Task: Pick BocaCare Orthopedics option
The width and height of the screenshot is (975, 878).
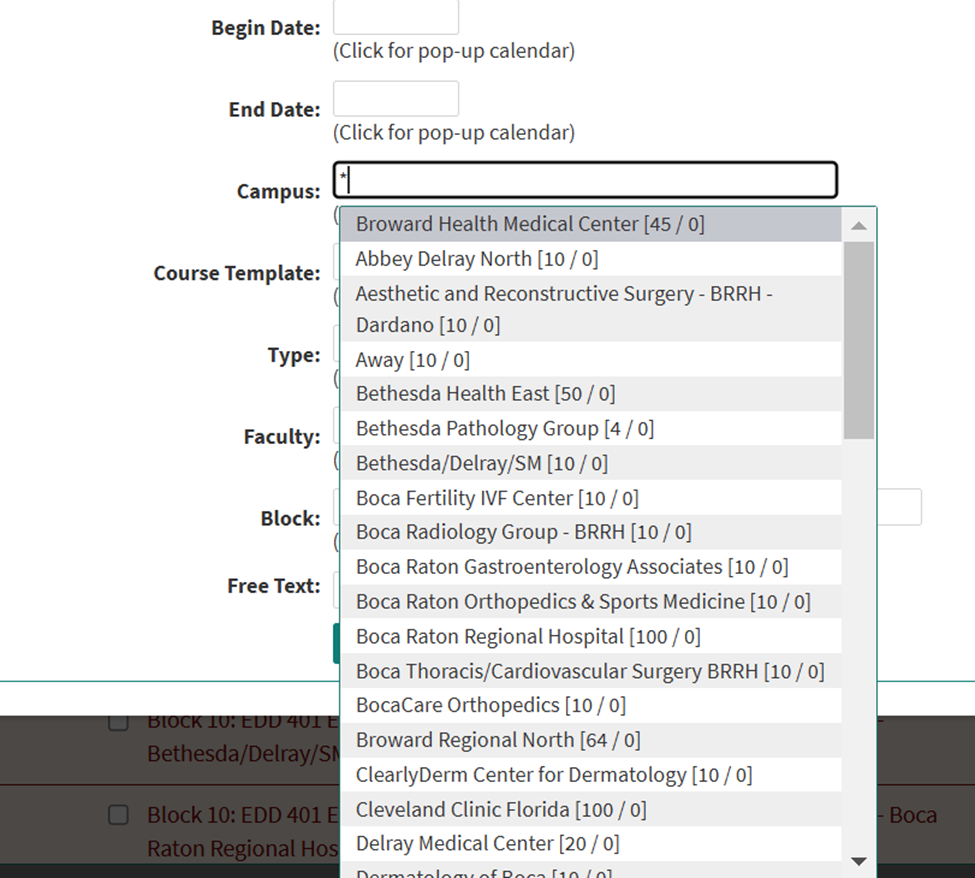Action: point(591,705)
